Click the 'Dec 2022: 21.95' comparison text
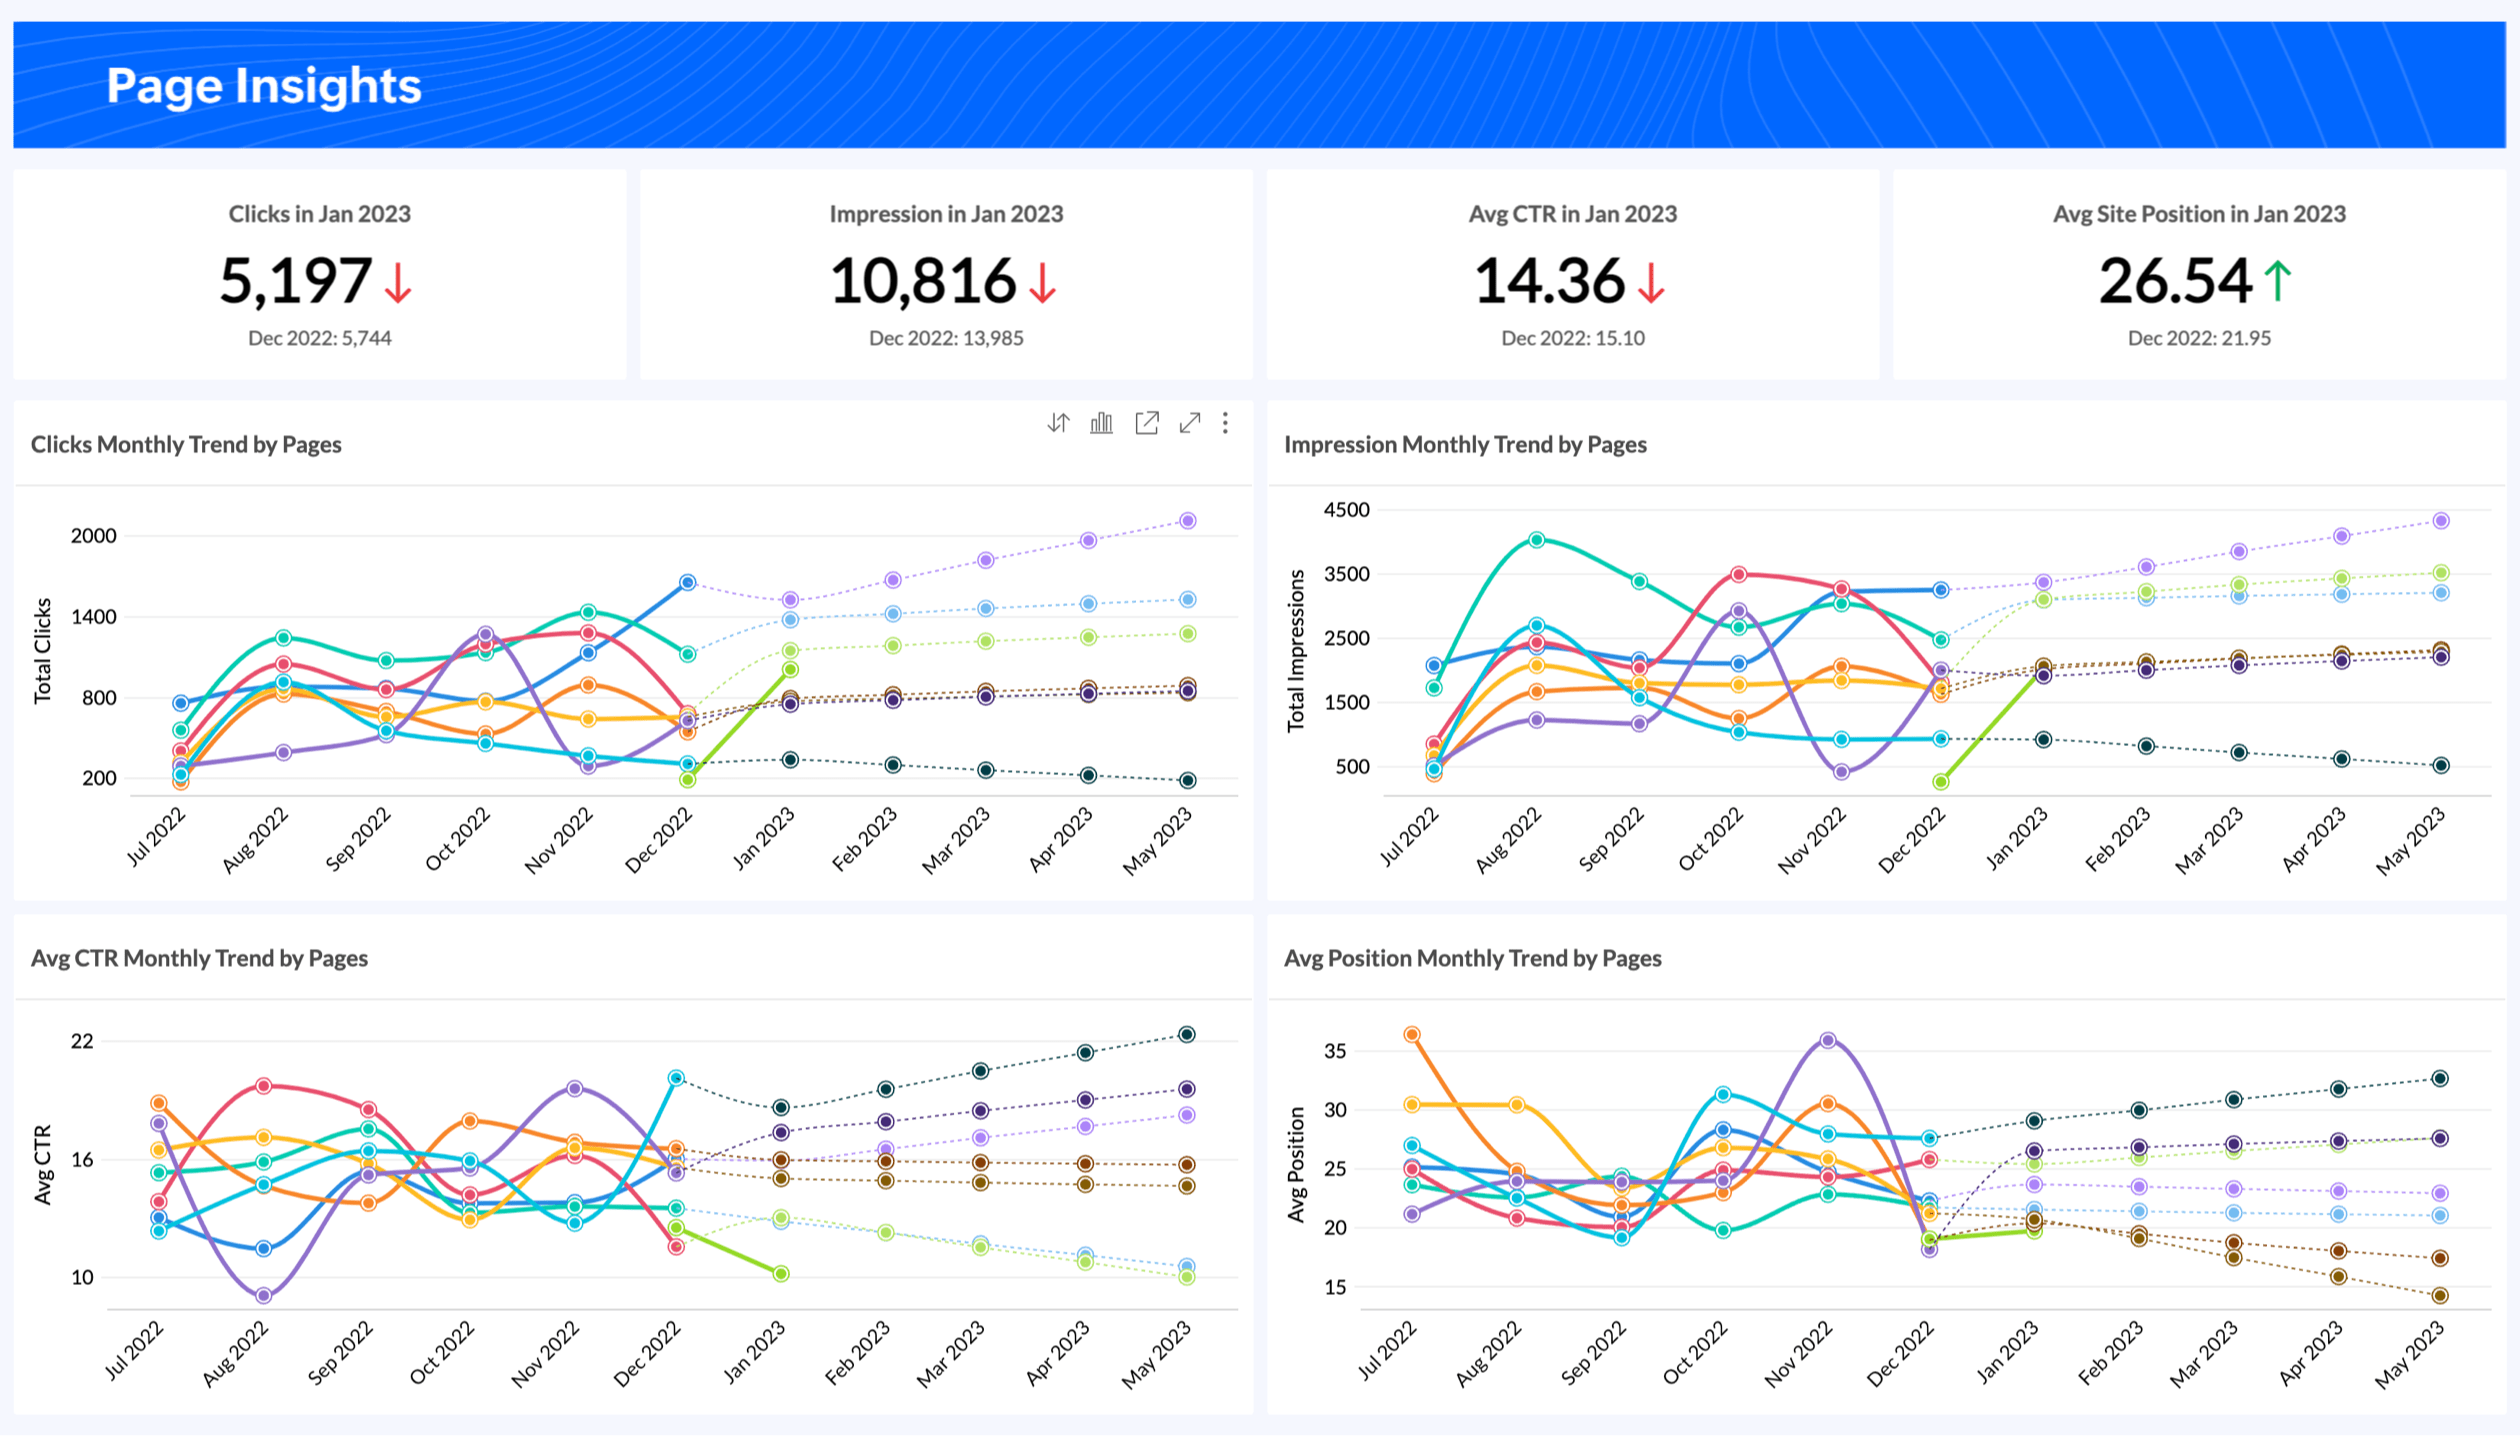 tap(2199, 338)
